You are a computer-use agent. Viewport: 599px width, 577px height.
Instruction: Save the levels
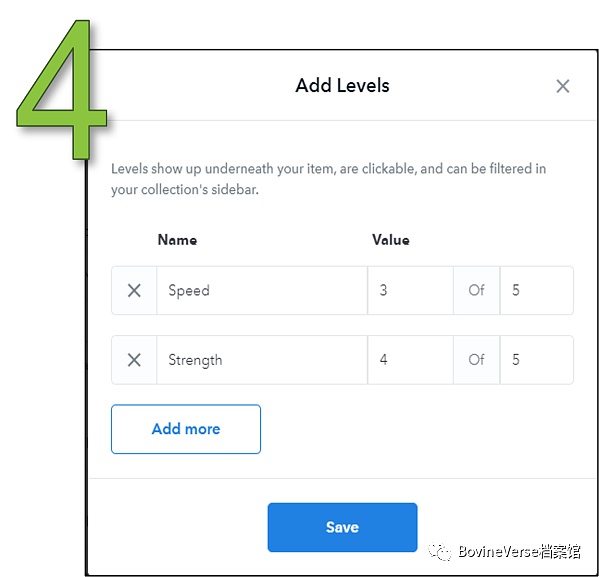click(342, 527)
